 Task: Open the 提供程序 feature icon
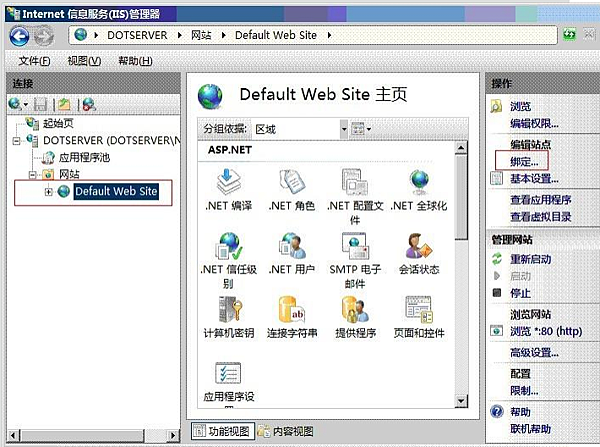click(x=355, y=309)
